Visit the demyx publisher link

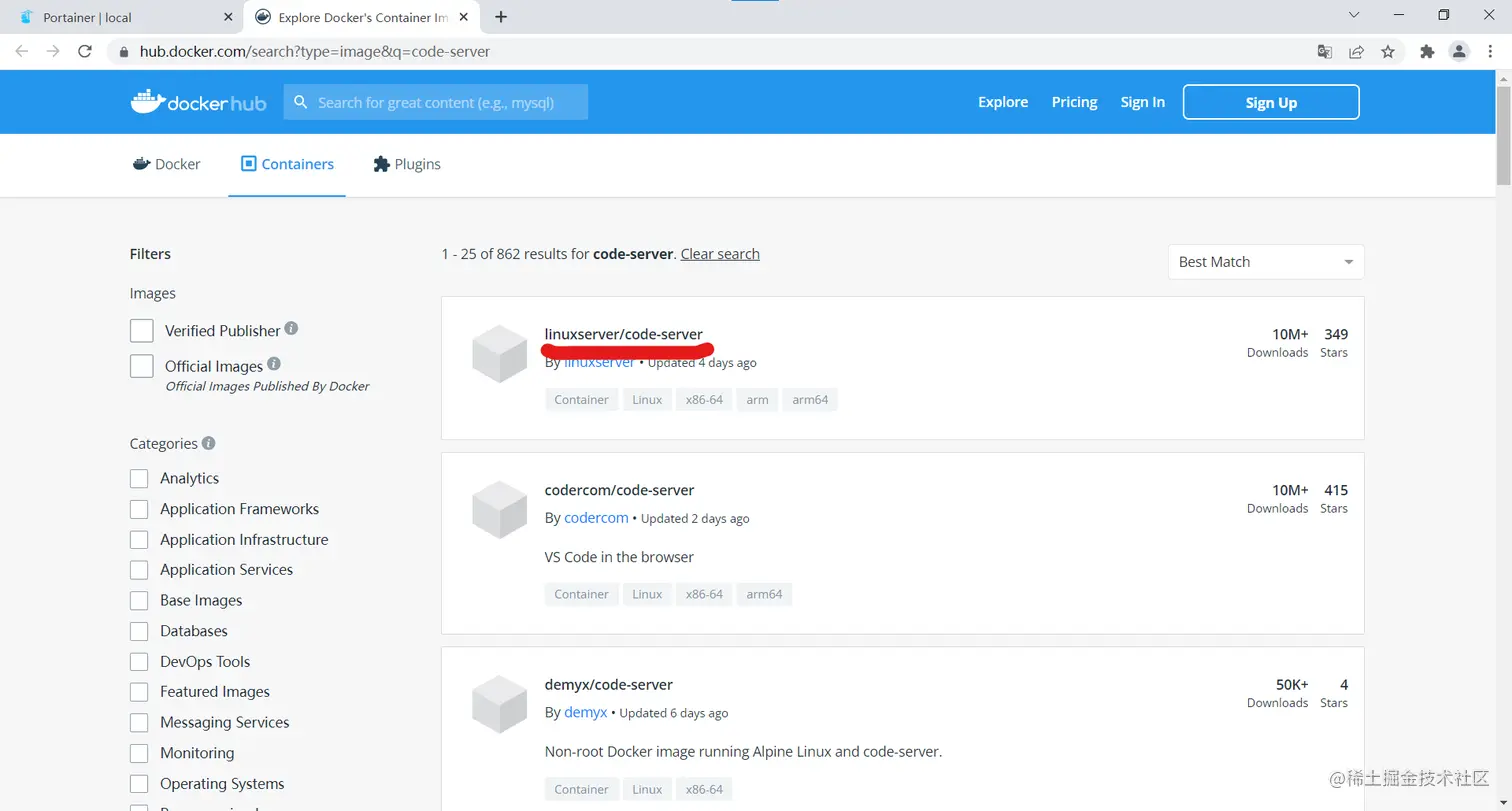pos(586,713)
